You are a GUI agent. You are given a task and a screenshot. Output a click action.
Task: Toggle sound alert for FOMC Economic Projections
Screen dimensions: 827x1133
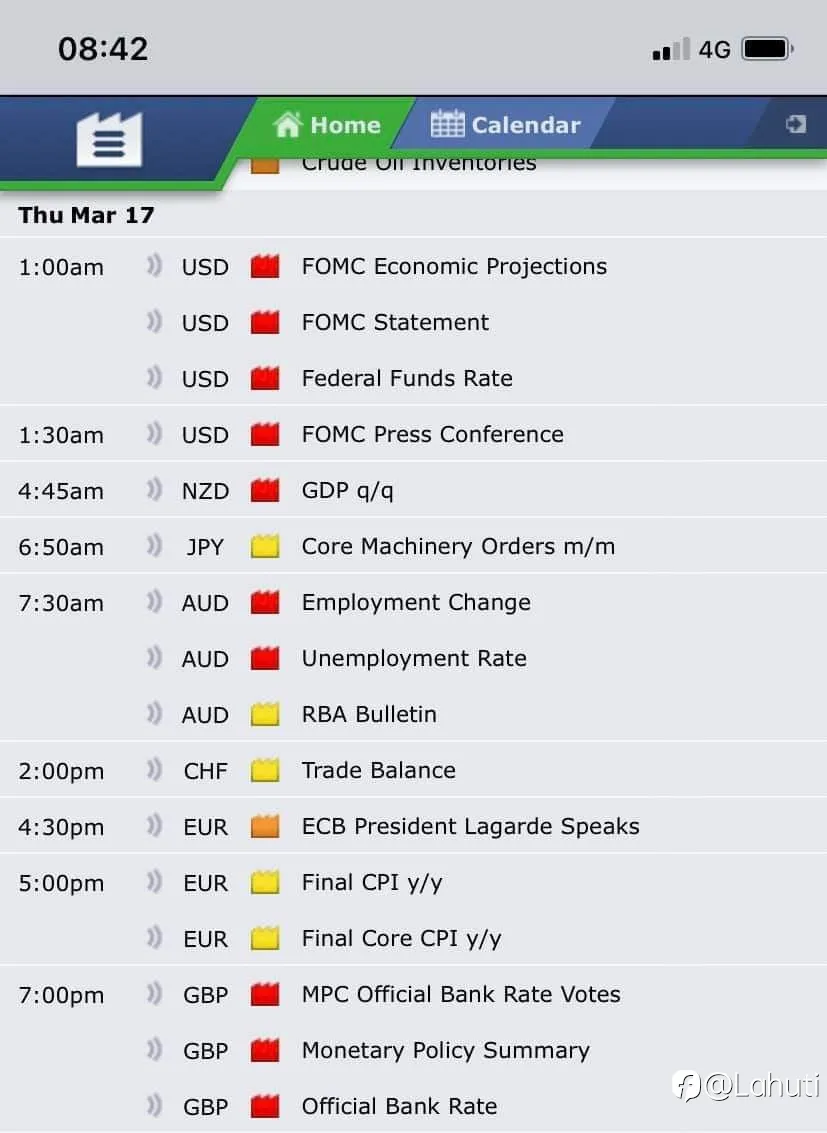click(x=154, y=265)
